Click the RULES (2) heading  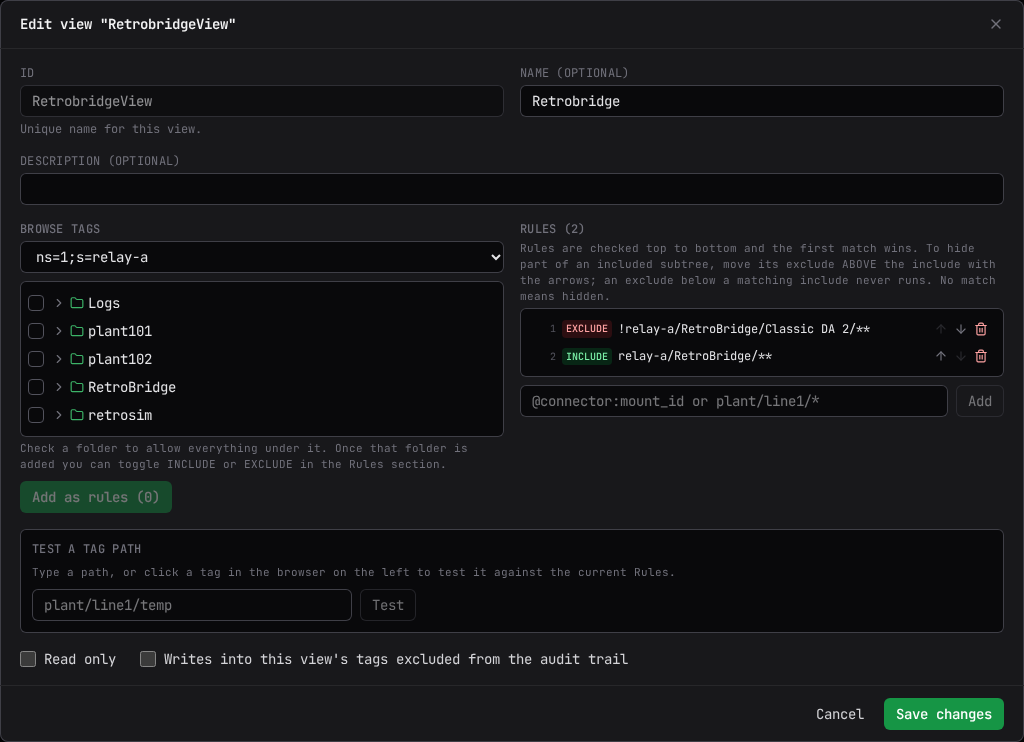[552, 229]
